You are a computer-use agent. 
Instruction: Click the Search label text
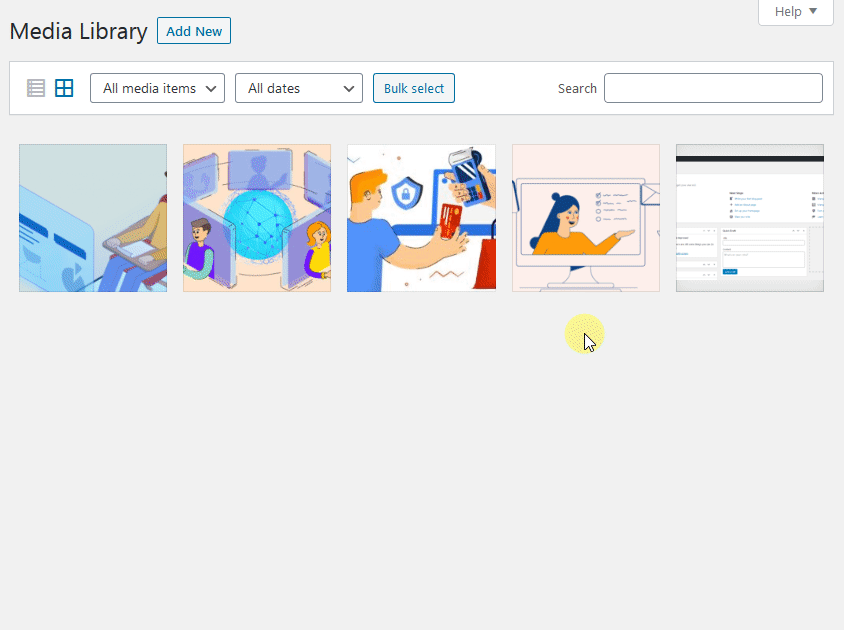tap(577, 89)
